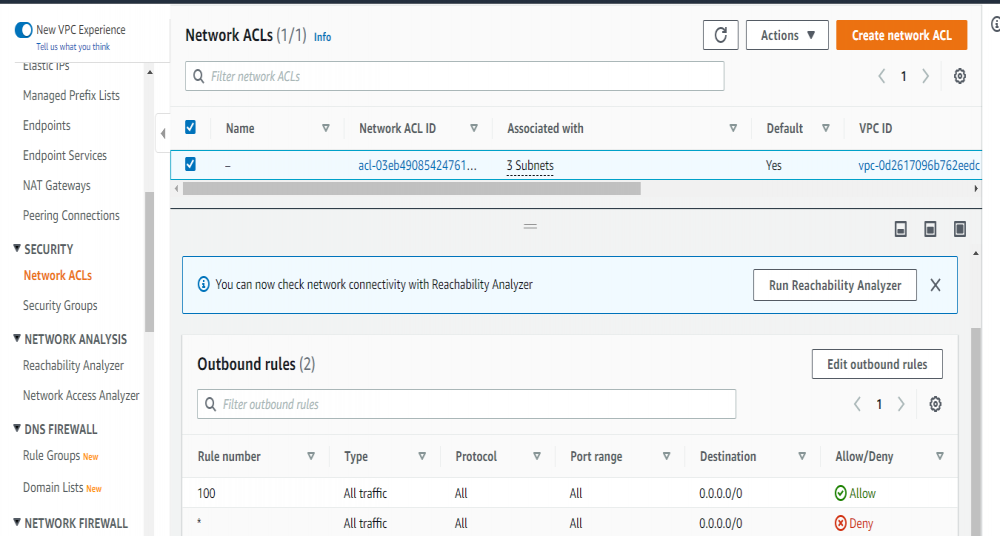
Task: Open the acl-03eb49085424761 ACL link
Action: coord(417,165)
